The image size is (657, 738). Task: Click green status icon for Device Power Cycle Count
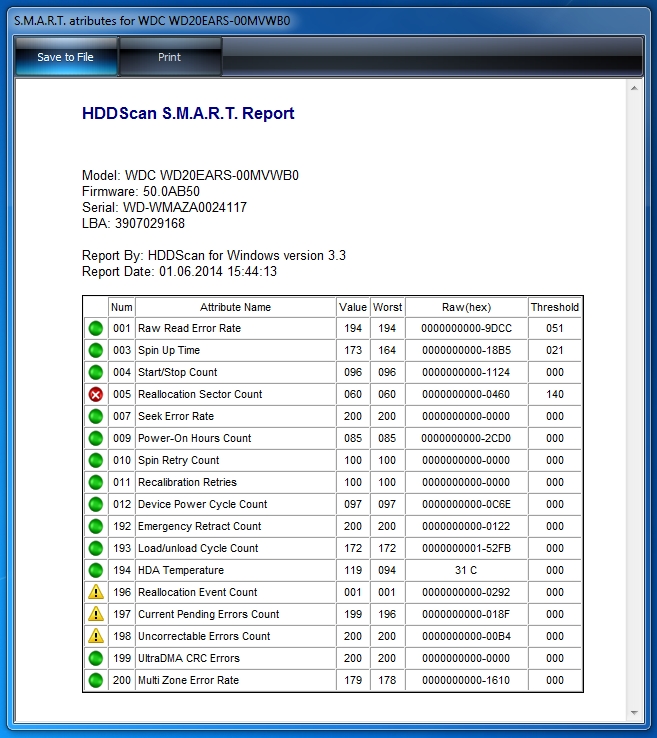point(96,504)
